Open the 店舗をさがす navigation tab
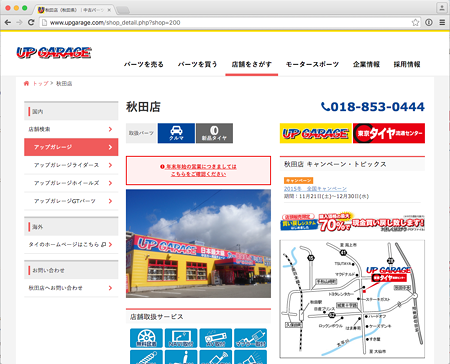The width and height of the screenshot is (450, 364). point(252,64)
